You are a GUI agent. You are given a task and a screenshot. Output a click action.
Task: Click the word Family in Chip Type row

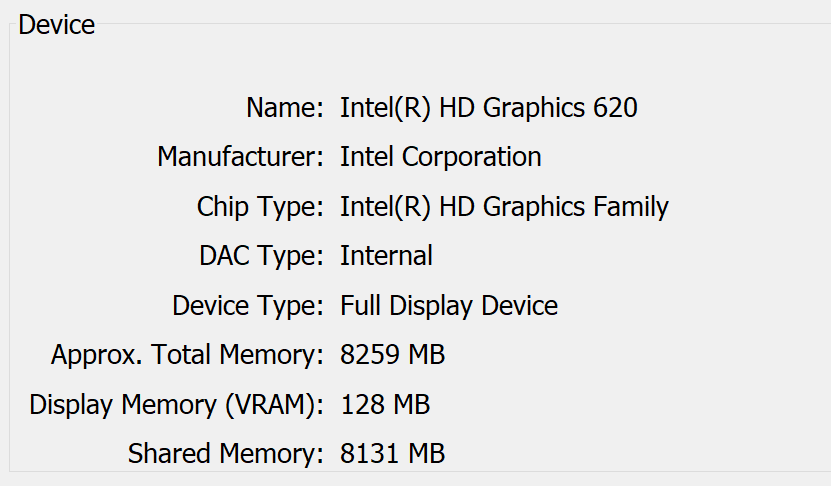click(631, 207)
